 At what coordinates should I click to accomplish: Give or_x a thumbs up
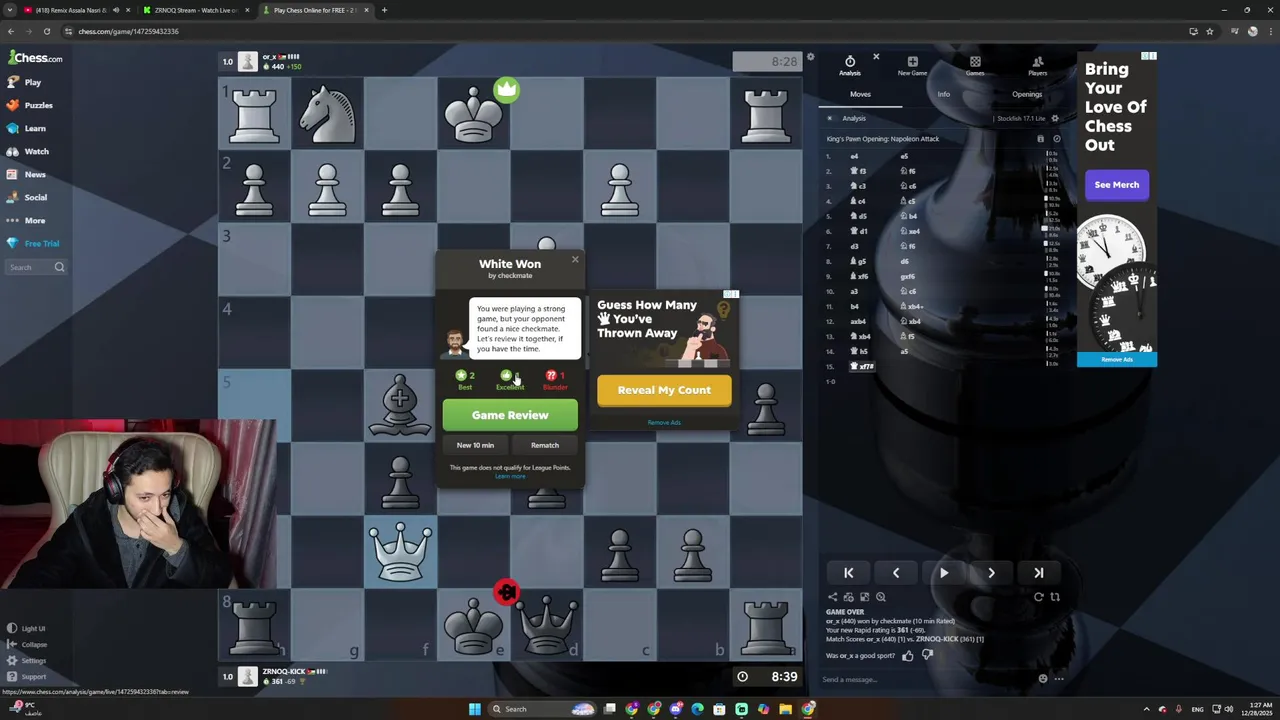tap(908, 656)
